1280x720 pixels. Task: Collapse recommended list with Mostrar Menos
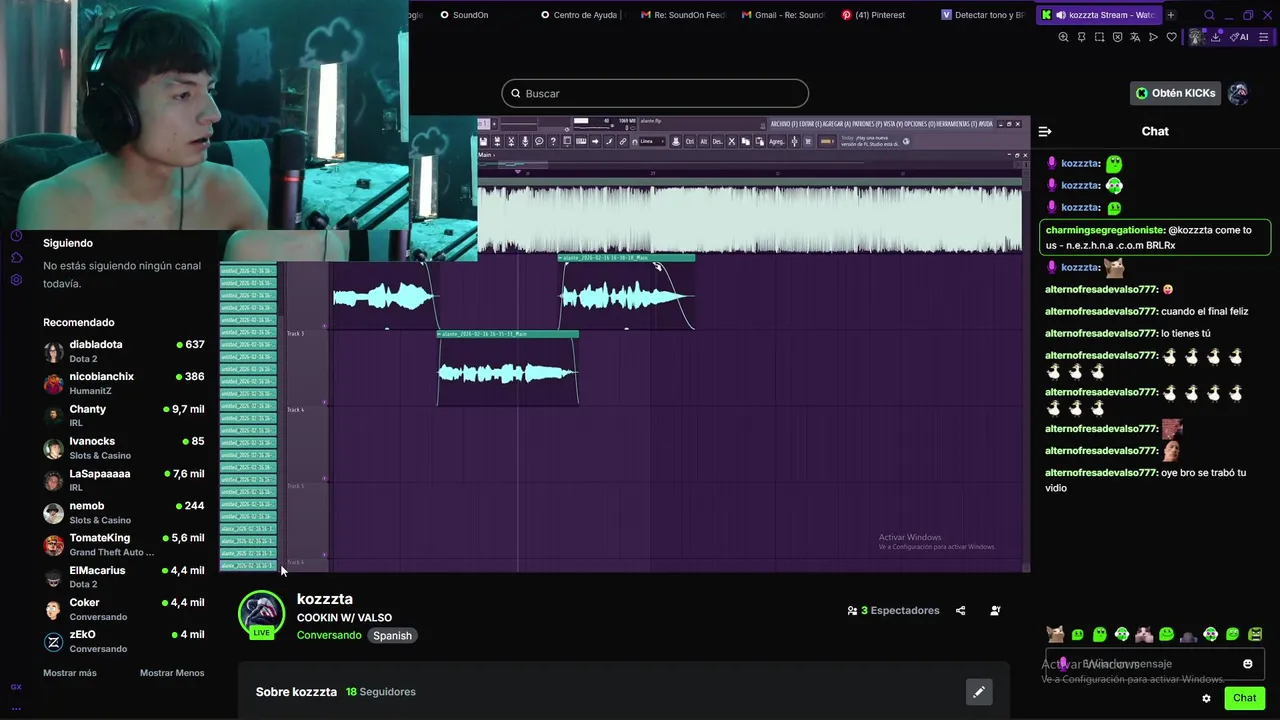coord(172,673)
